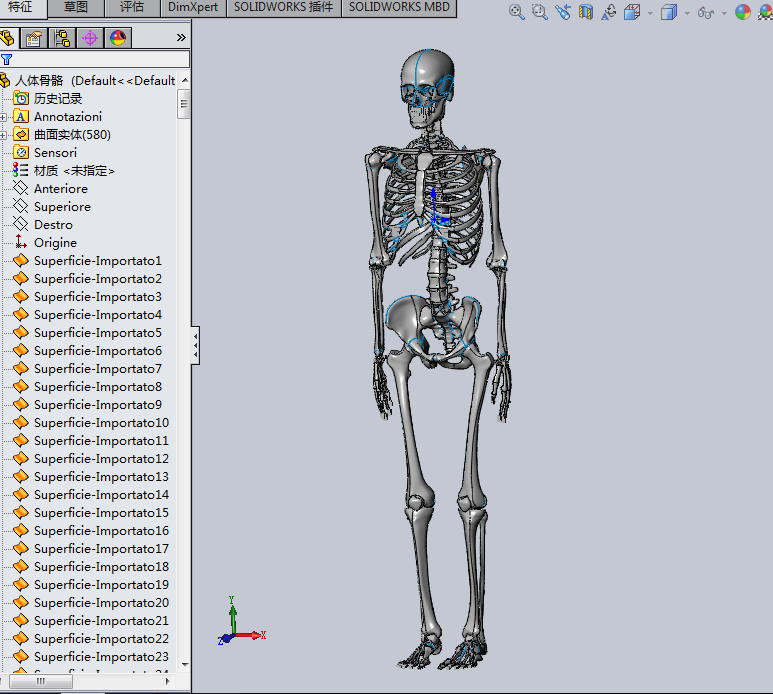This screenshot has height=694, width=773.
Task: Click Section View icon
Action: click(x=586, y=12)
